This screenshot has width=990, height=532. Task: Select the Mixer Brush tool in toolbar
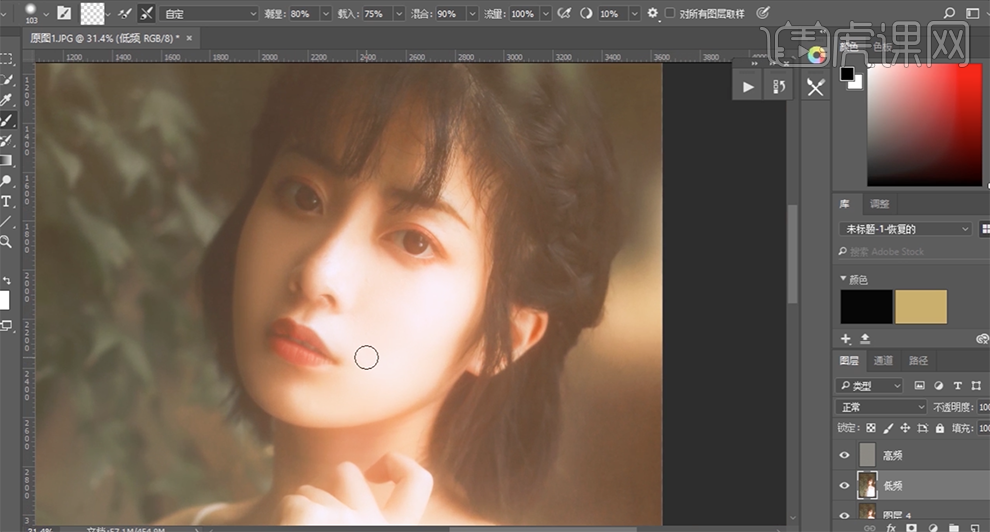pos(7,120)
